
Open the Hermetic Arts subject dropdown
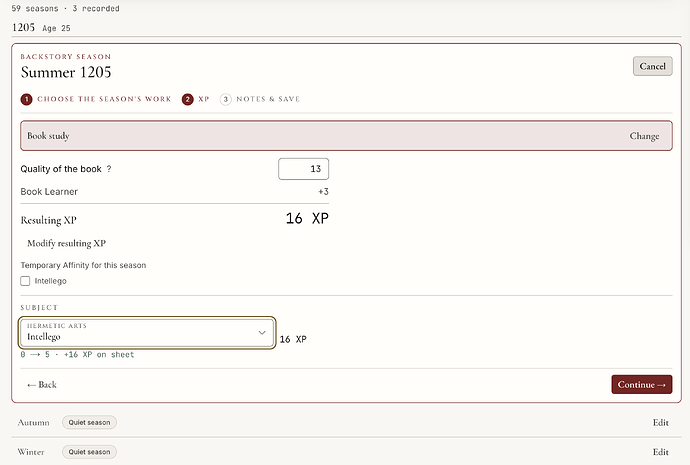147,332
